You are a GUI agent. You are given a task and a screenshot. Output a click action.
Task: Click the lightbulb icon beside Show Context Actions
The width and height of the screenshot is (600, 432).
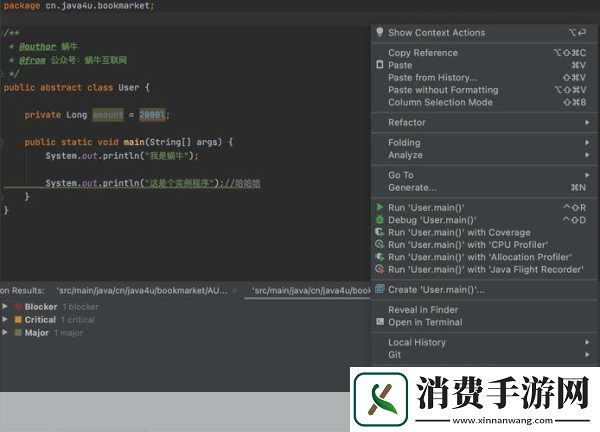pos(380,33)
